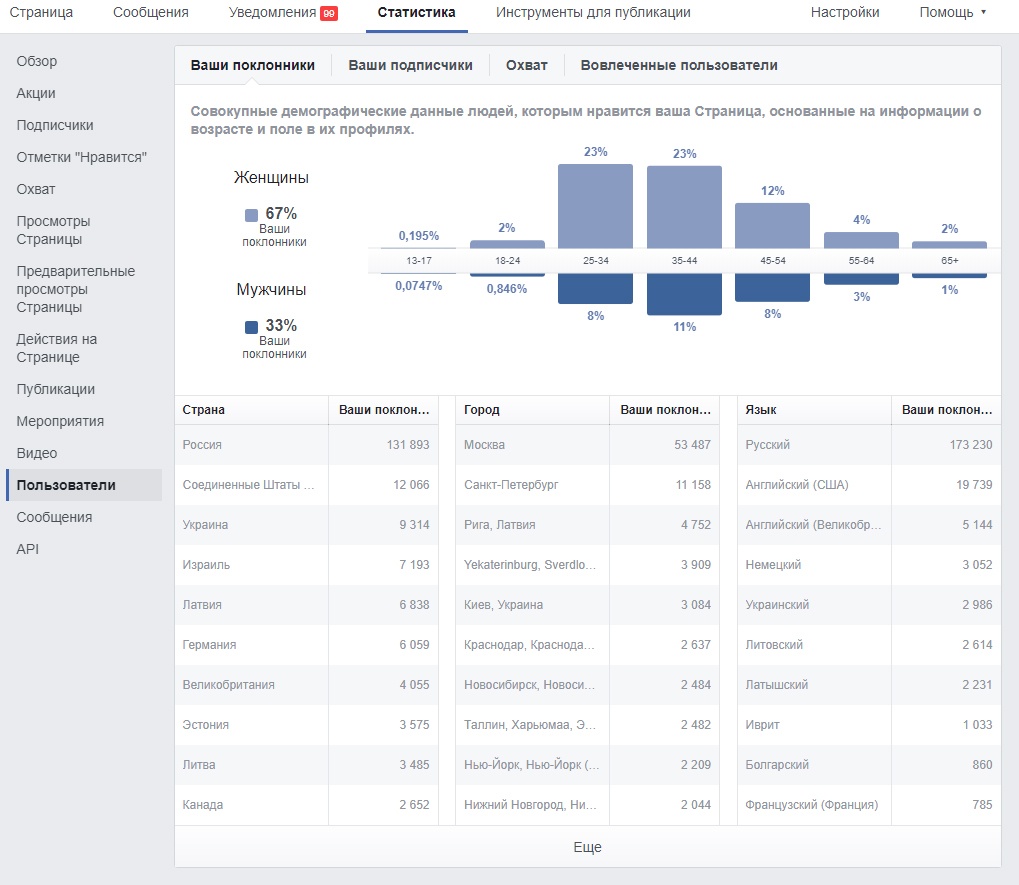
Task: Go to Настройки in top bar
Action: point(845,13)
